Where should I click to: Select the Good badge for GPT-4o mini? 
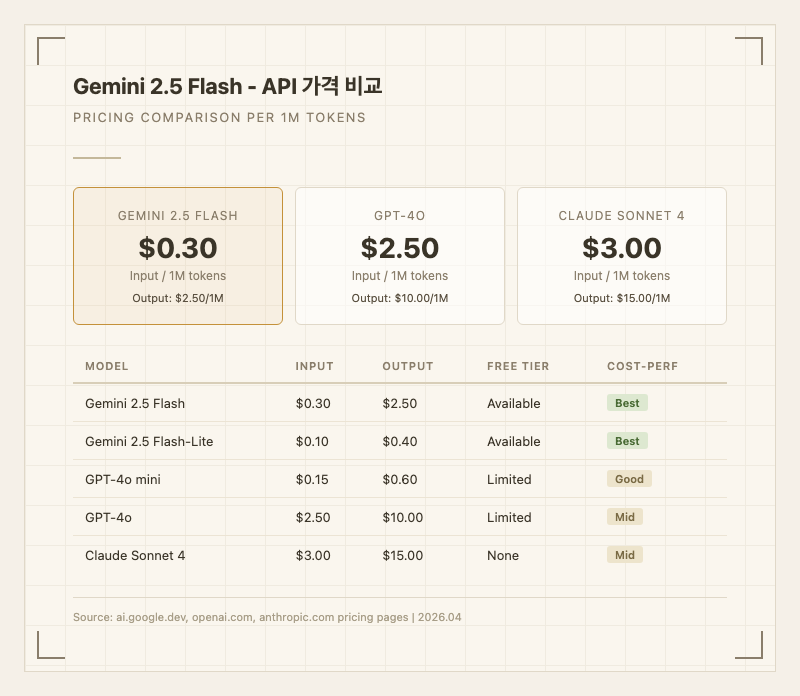[629, 479]
